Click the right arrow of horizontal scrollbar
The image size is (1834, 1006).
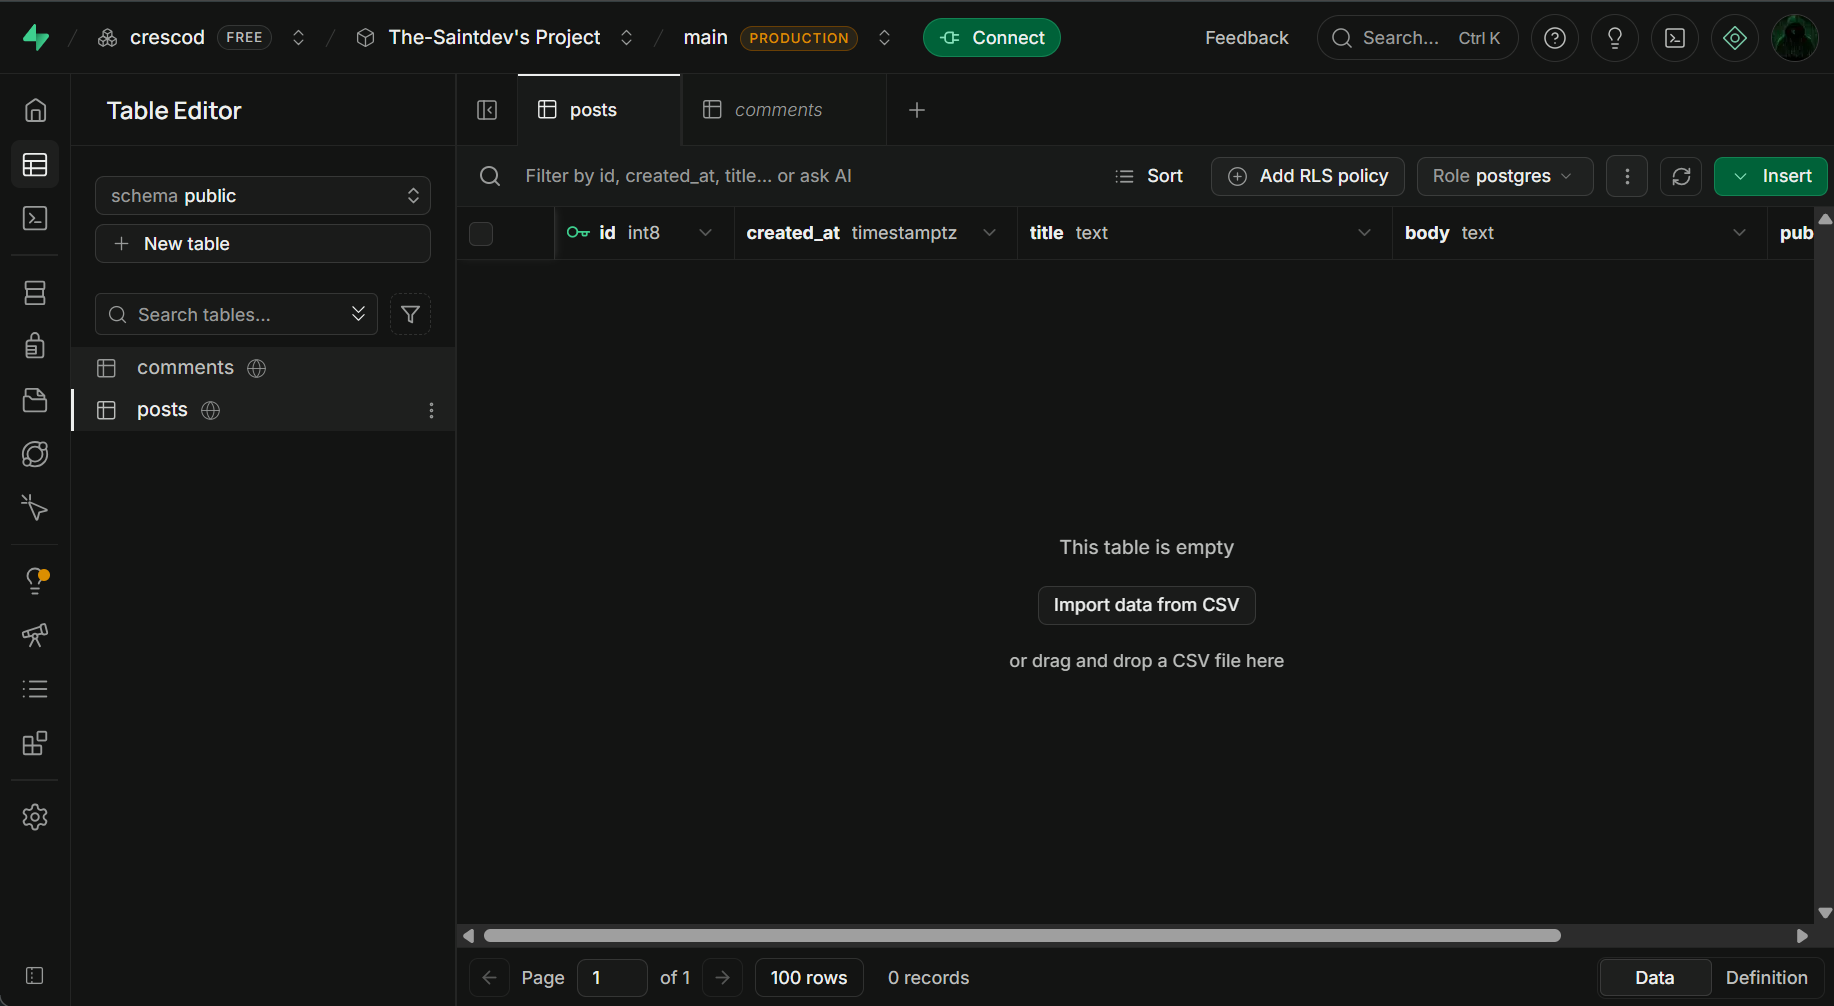1802,936
